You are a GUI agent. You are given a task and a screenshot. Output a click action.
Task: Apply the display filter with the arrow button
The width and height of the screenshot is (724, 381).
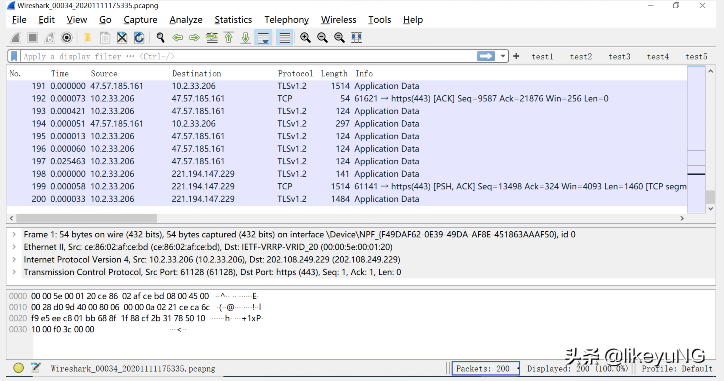coord(486,56)
